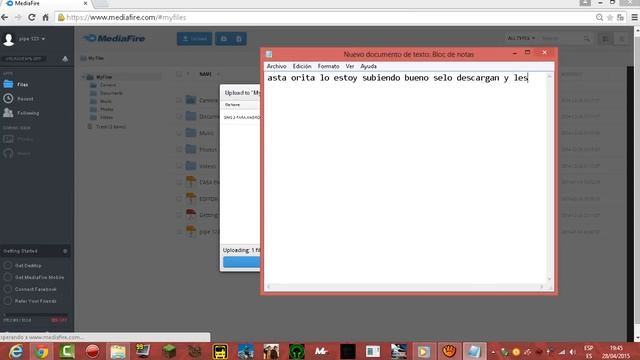Open the Notepad taskbar button
Screen dimensions: 640x360
coord(474,351)
